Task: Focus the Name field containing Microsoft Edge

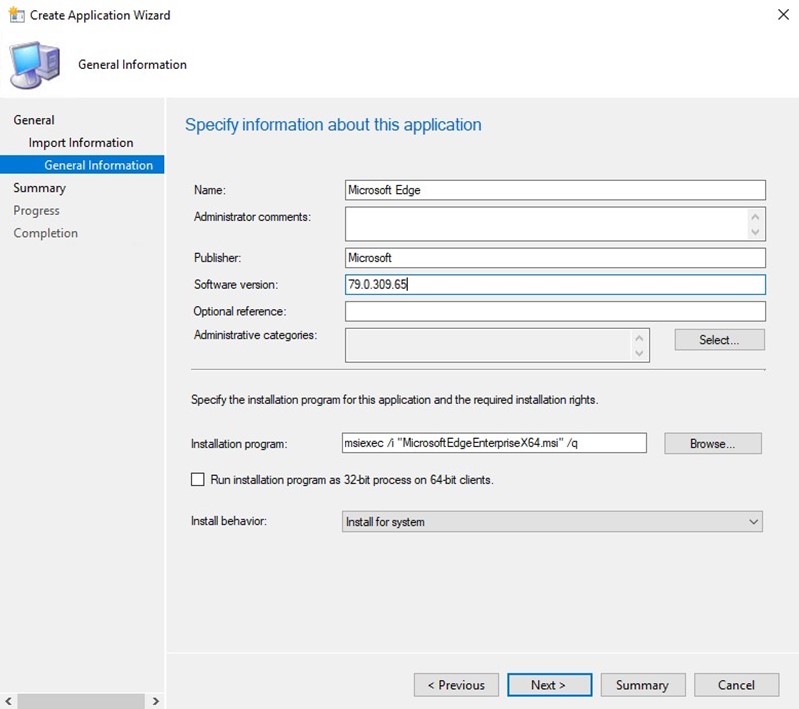Action: [x=555, y=190]
